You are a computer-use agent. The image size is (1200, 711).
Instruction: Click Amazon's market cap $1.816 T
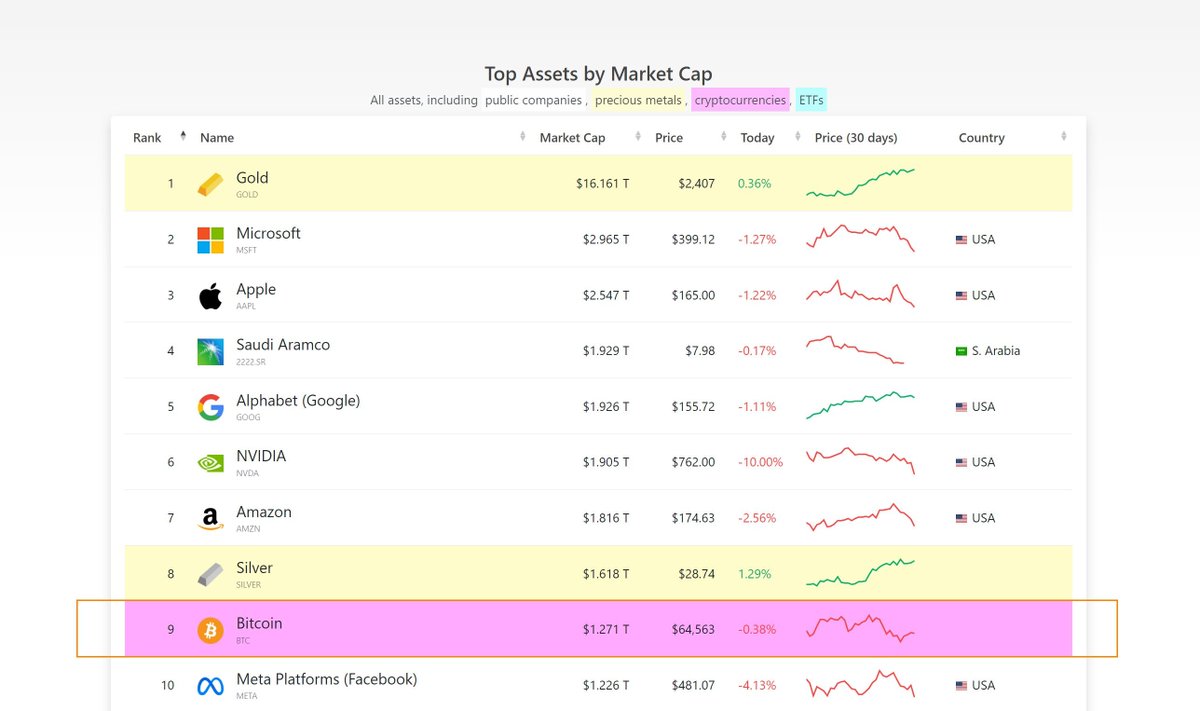(606, 518)
